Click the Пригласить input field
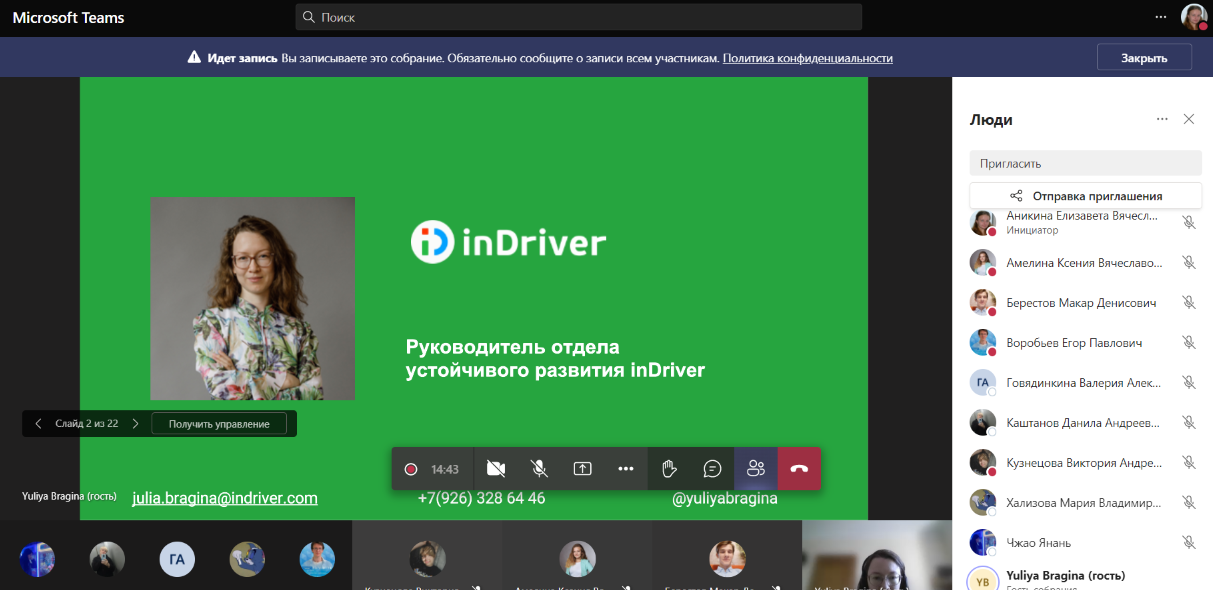The width and height of the screenshot is (1213, 590). (x=1086, y=163)
